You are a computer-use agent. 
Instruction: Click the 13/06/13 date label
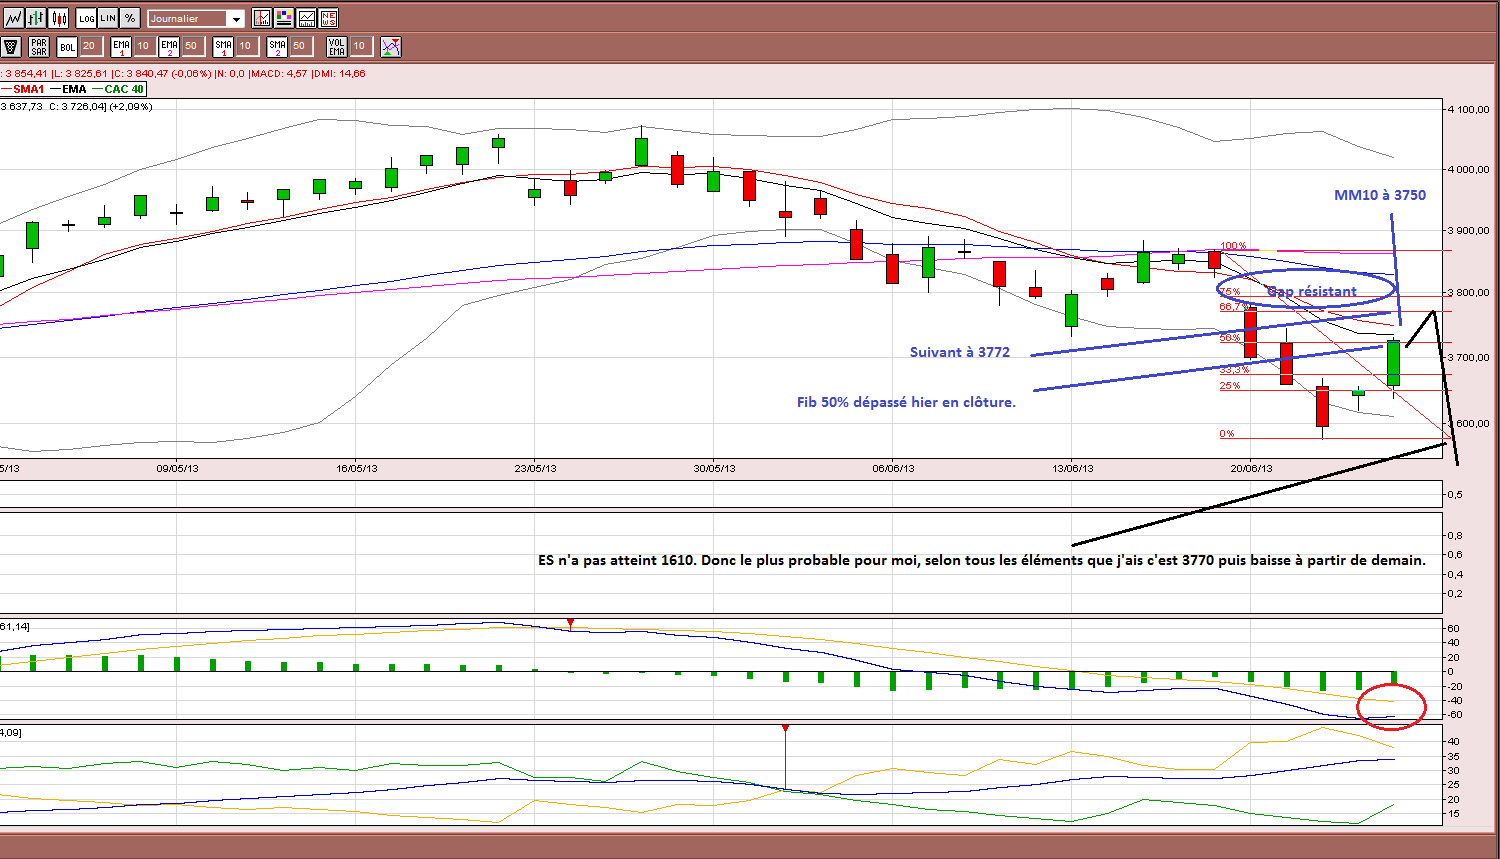pyautogui.click(x=1071, y=468)
